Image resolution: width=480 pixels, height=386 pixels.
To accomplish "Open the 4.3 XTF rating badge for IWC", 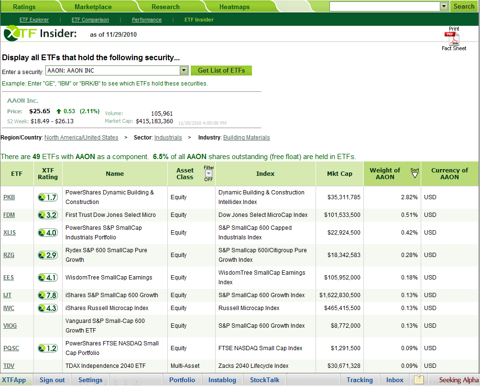I will [x=48, y=308].
